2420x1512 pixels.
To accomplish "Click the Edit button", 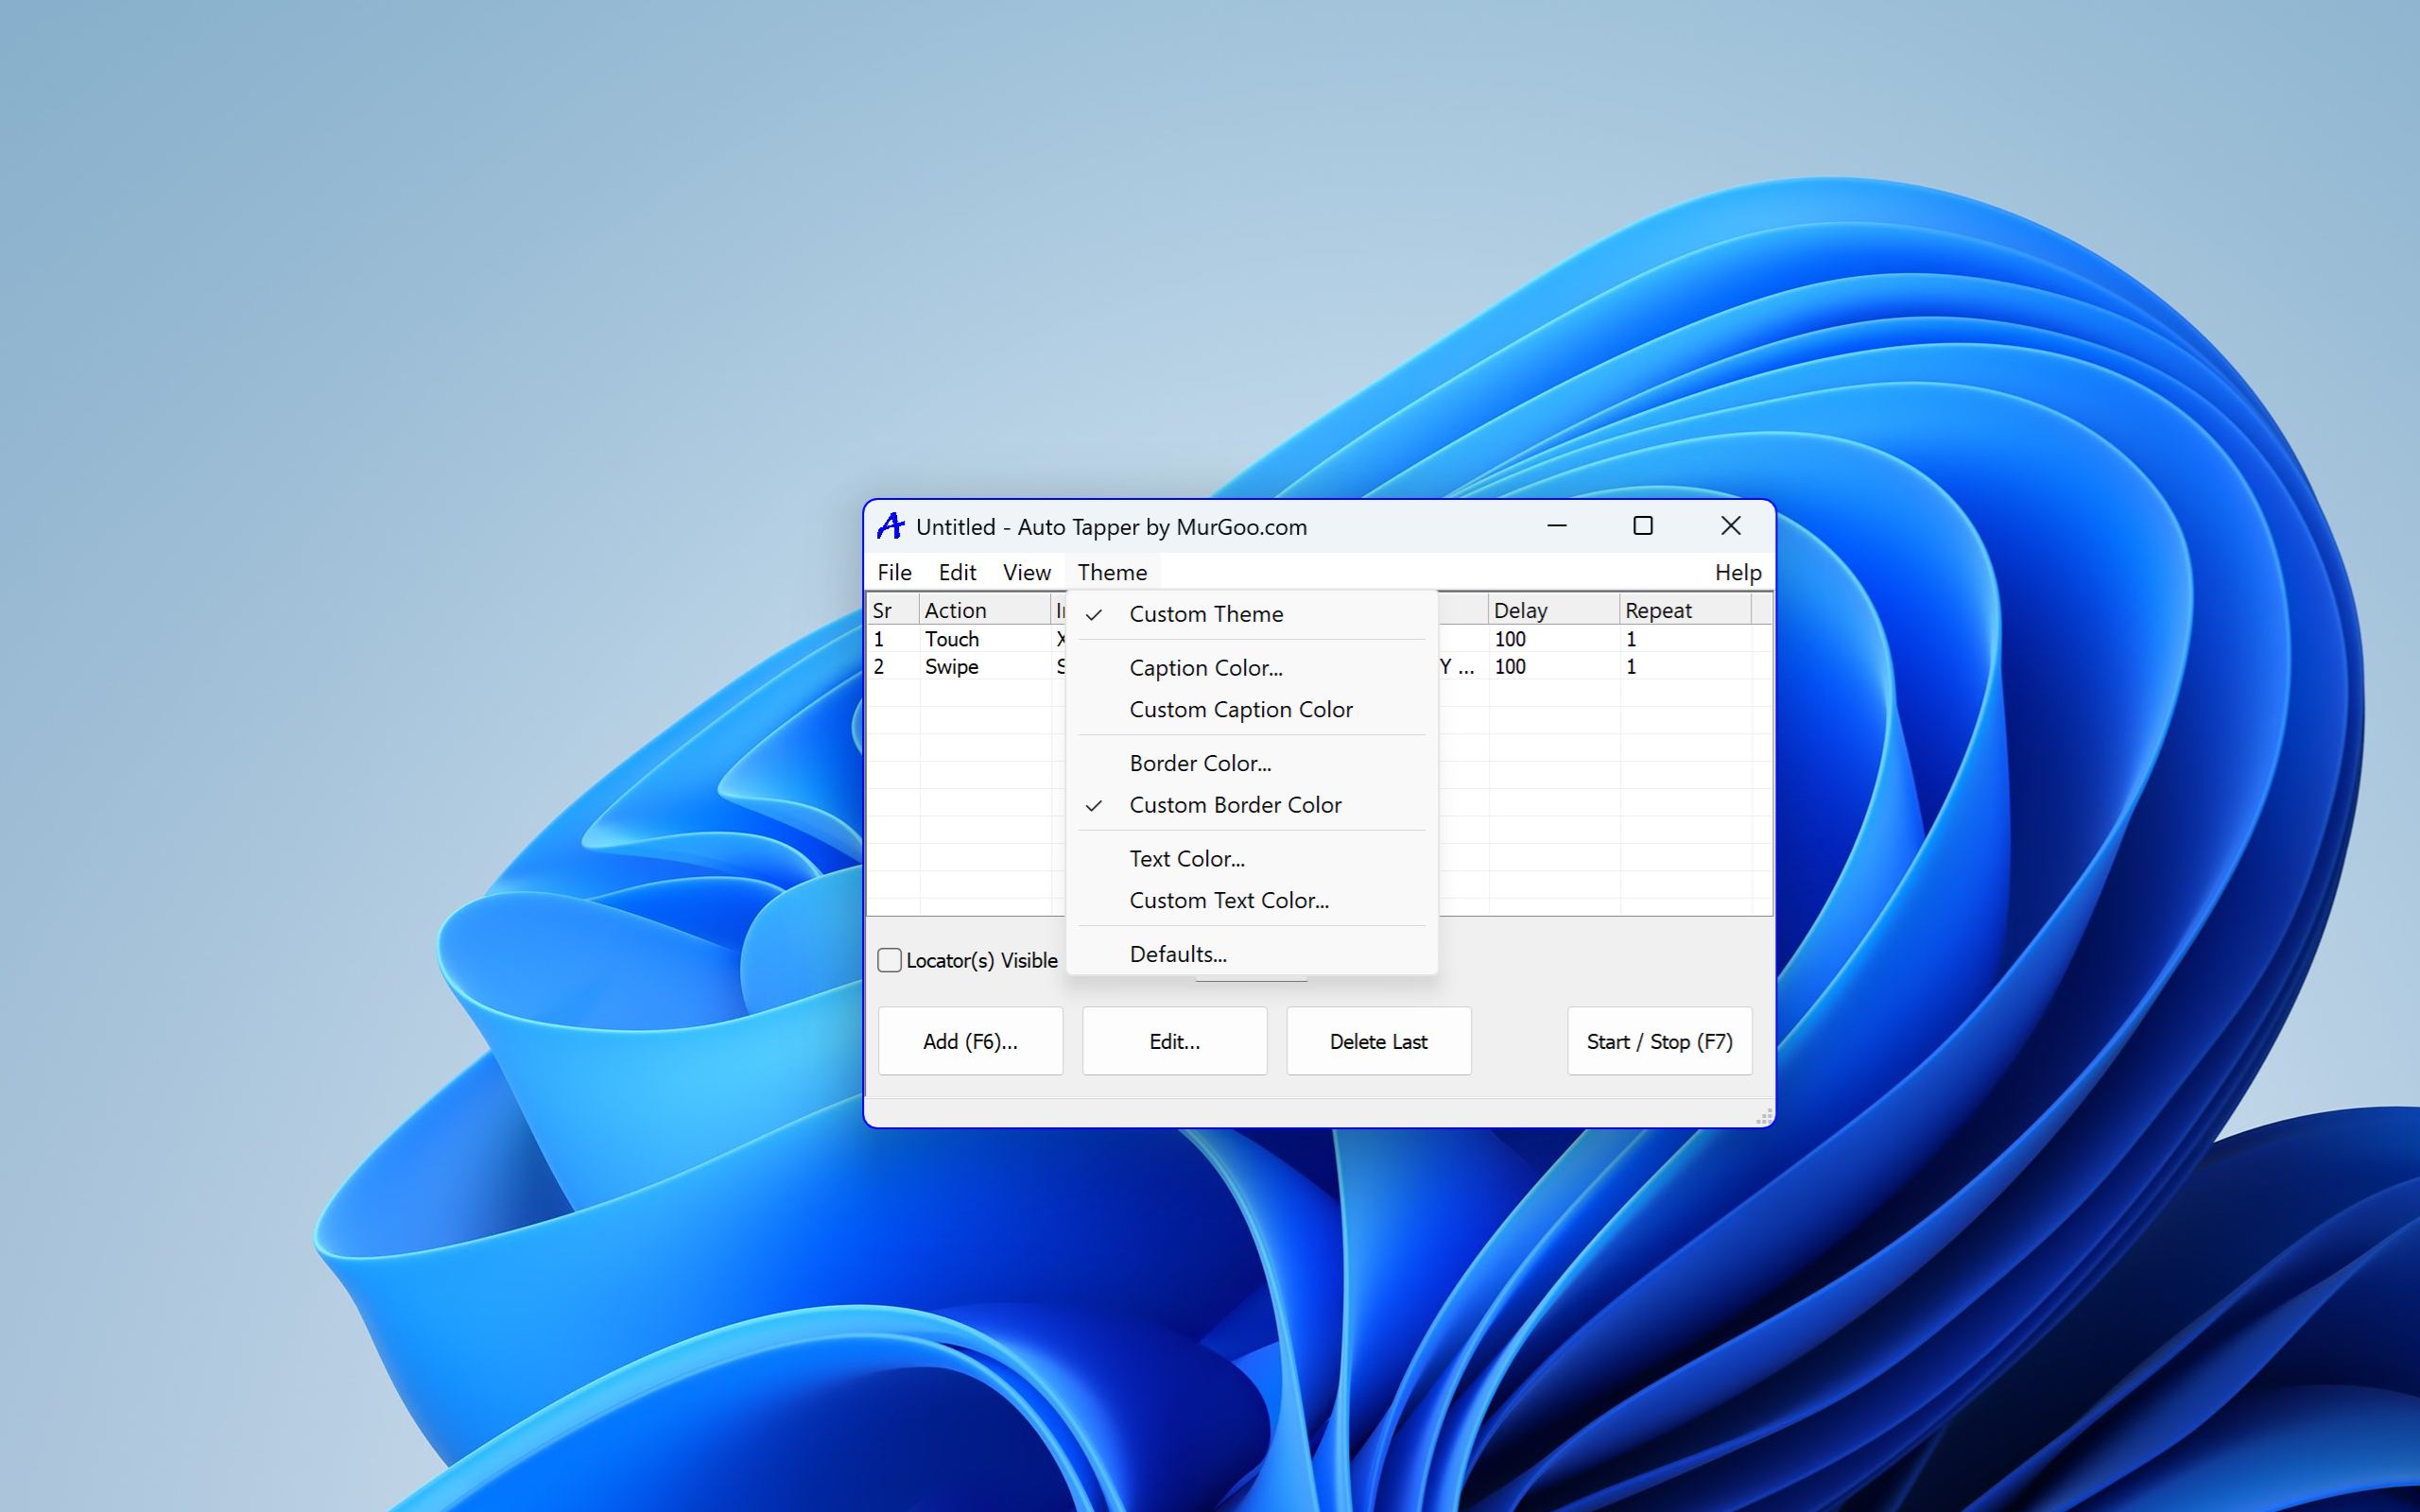I will pyautogui.click(x=1174, y=1040).
